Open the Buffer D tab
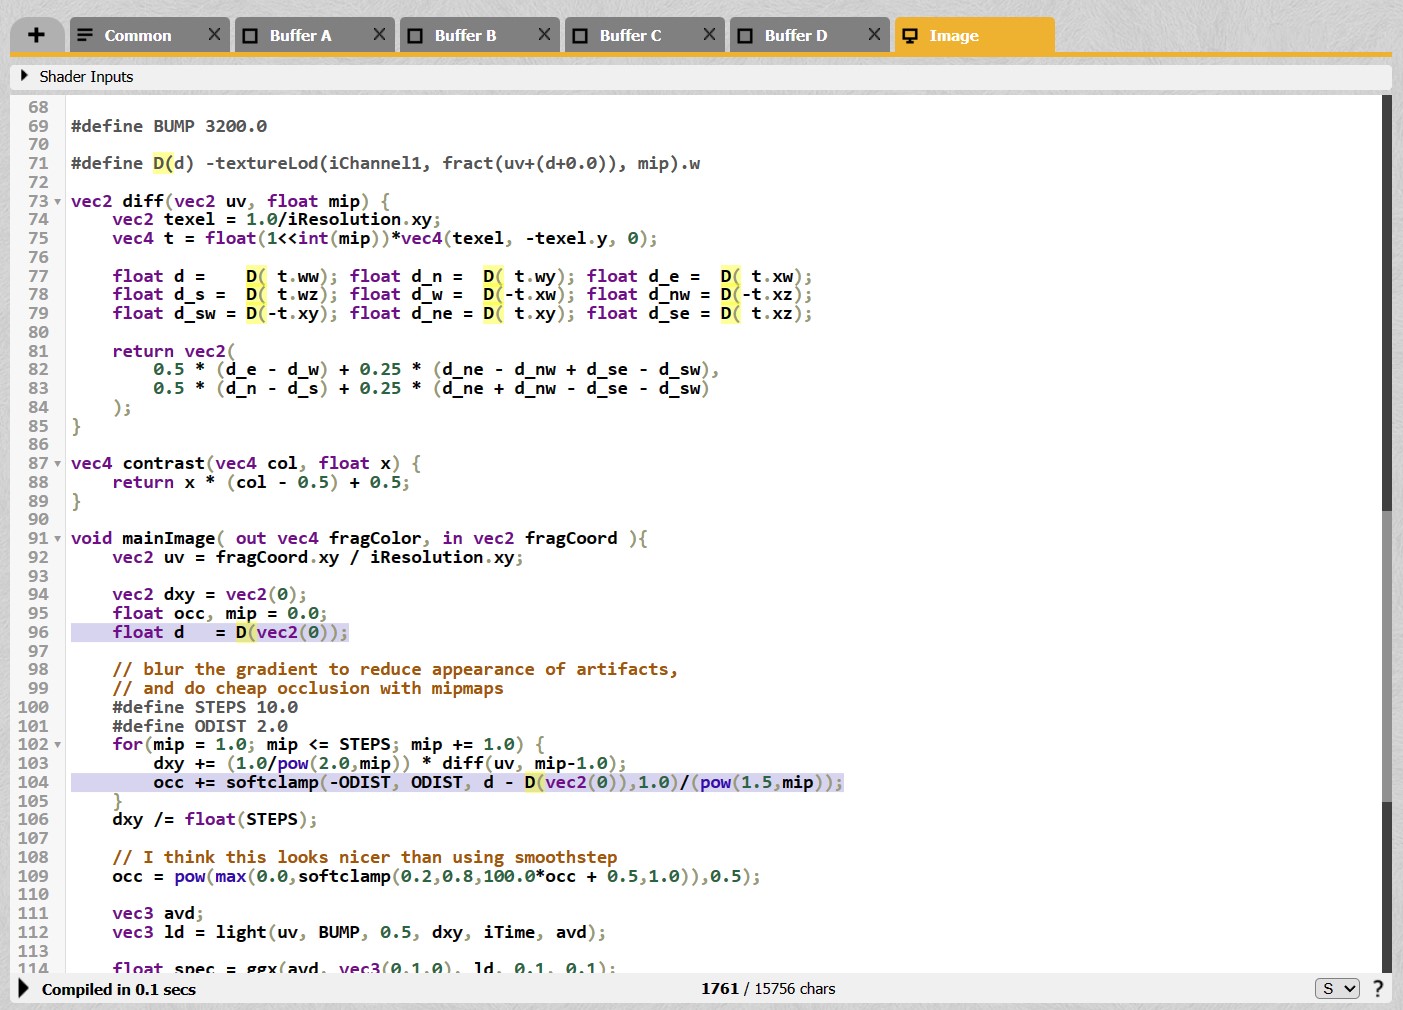The image size is (1403, 1010). pos(795,35)
